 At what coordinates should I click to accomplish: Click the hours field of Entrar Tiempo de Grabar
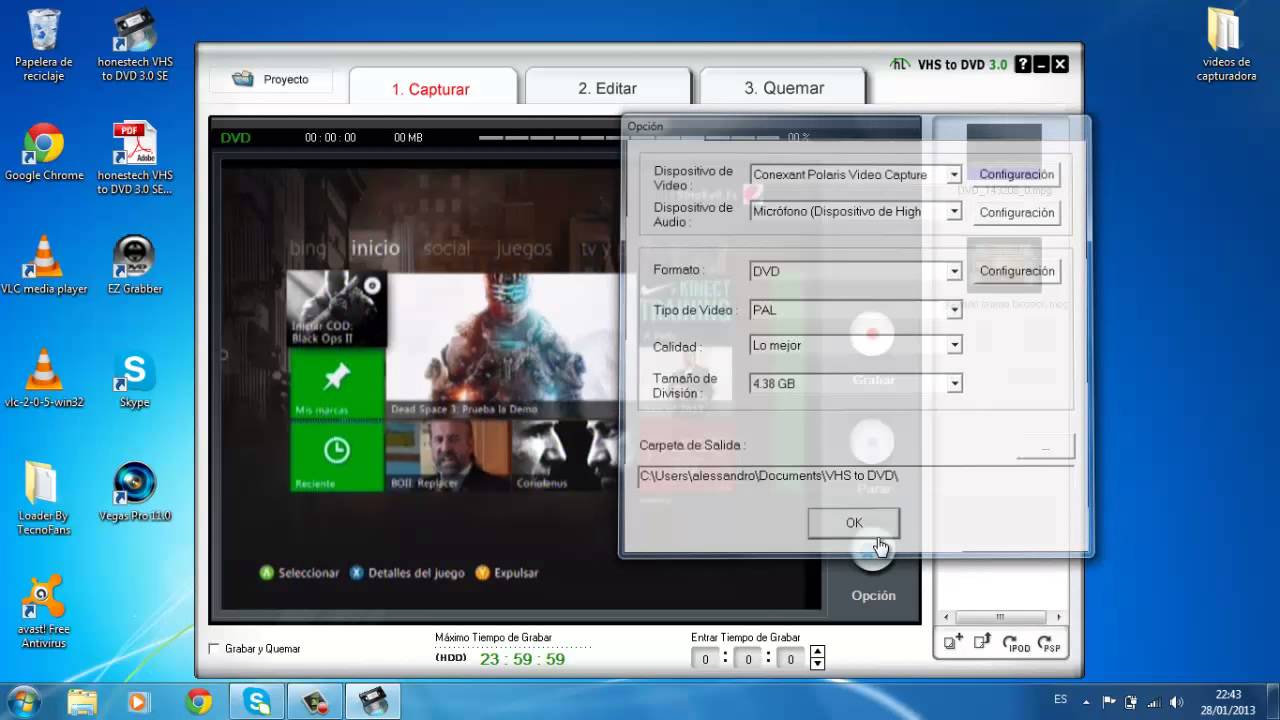pyautogui.click(x=705, y=659)
